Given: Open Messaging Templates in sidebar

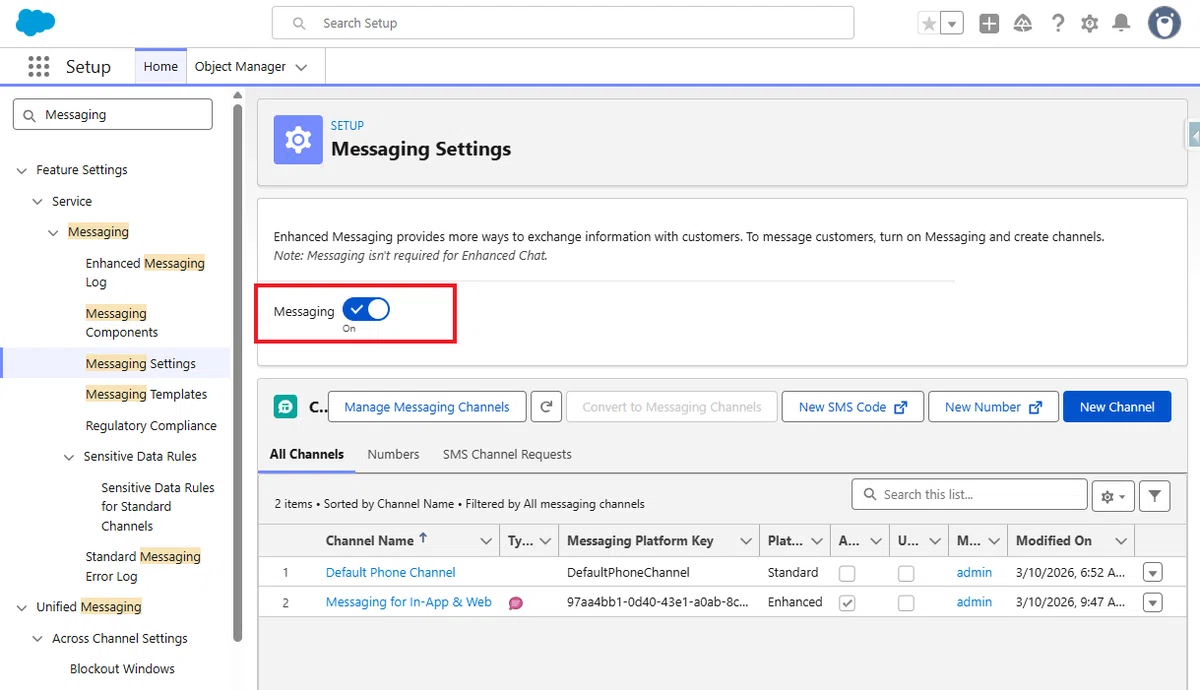Looking at the screenshot, I should coord(147,395).
